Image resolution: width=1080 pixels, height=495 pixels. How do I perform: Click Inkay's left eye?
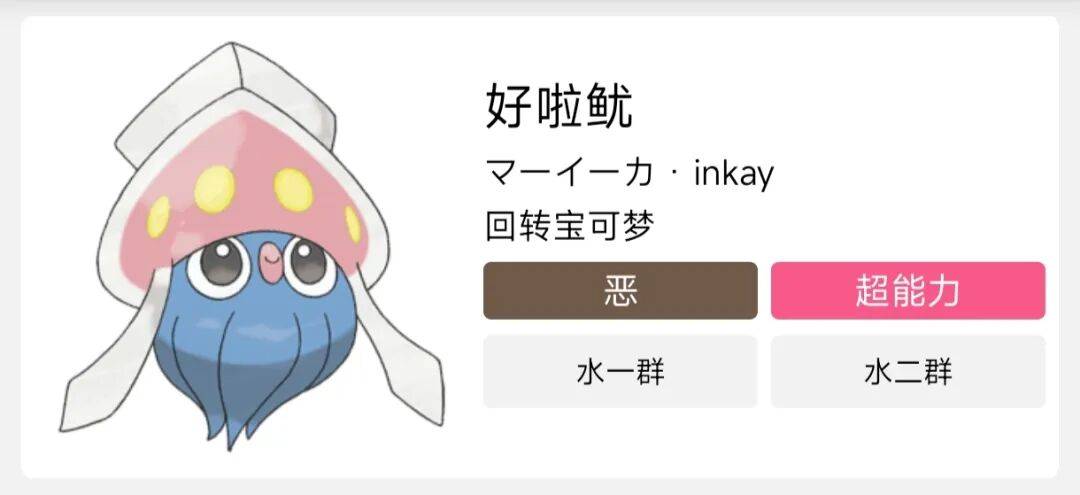coord(219,266)
